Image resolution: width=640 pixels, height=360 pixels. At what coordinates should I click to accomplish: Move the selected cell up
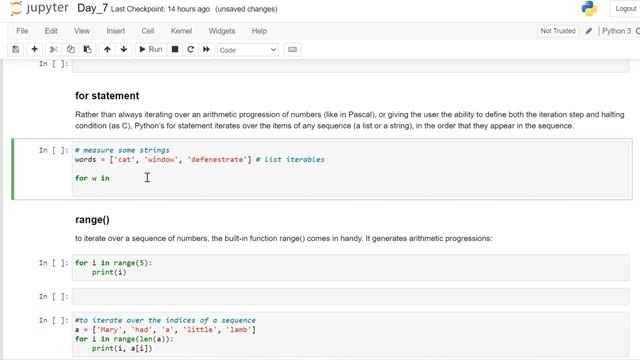tap(107, 49)
